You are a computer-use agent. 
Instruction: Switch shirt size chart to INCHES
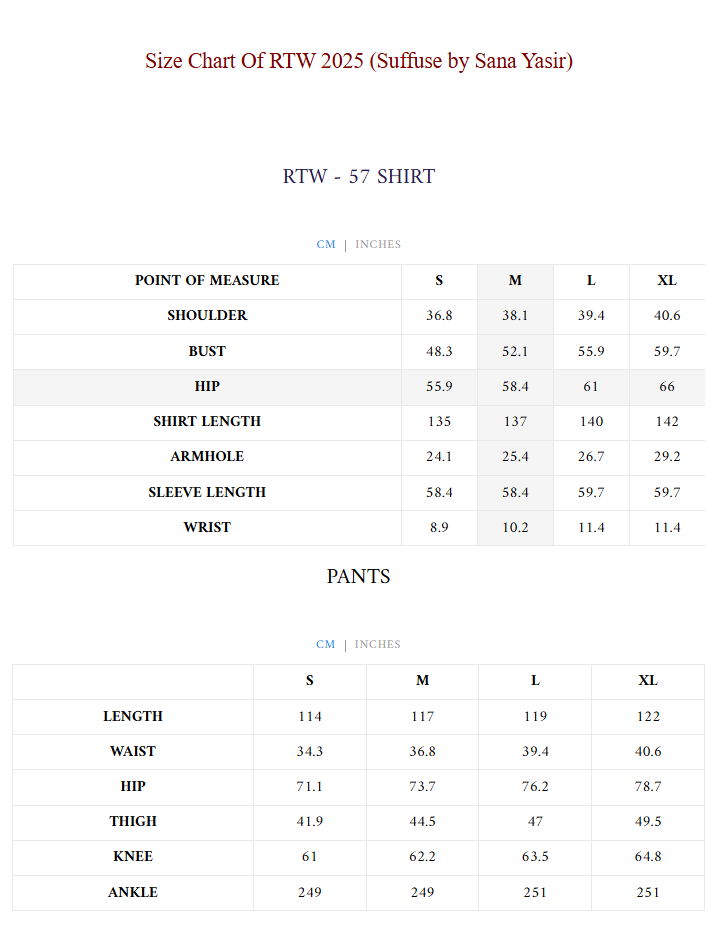[378, 245]
